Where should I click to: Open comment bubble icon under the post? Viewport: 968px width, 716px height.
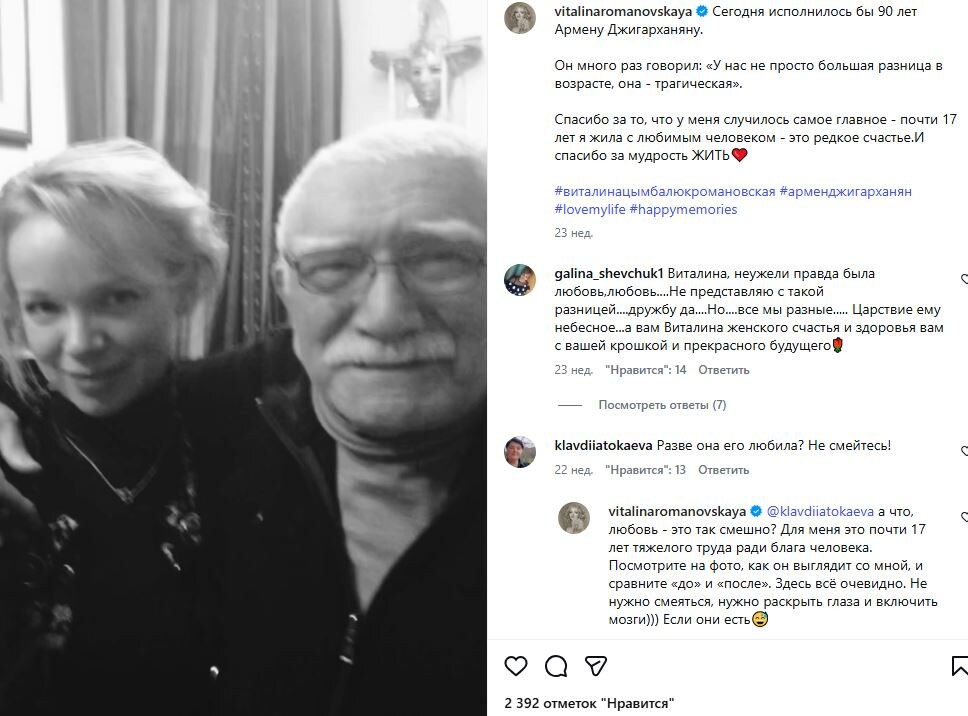point(556,666)
